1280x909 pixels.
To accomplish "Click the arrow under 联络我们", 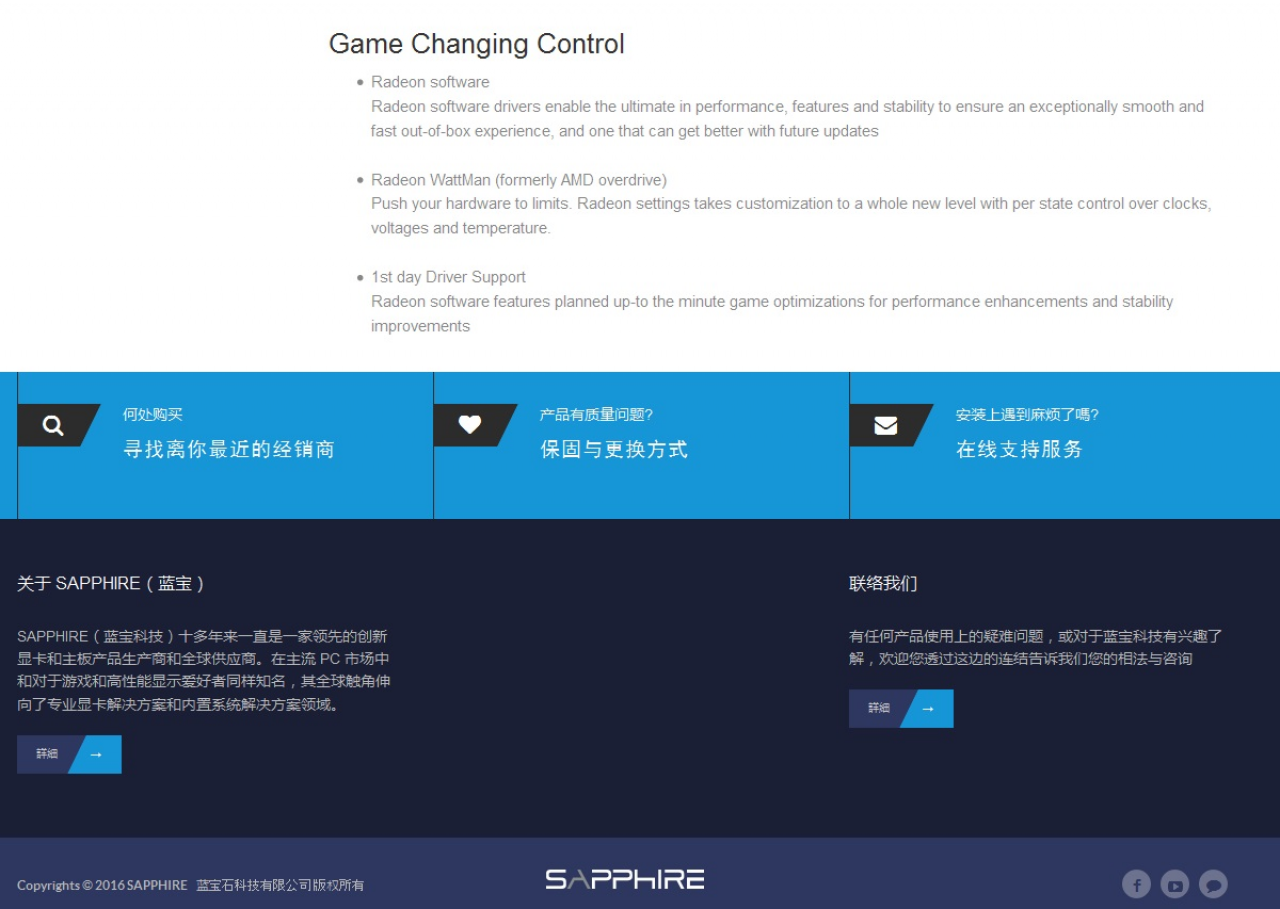I will click(x=928, y=709).
